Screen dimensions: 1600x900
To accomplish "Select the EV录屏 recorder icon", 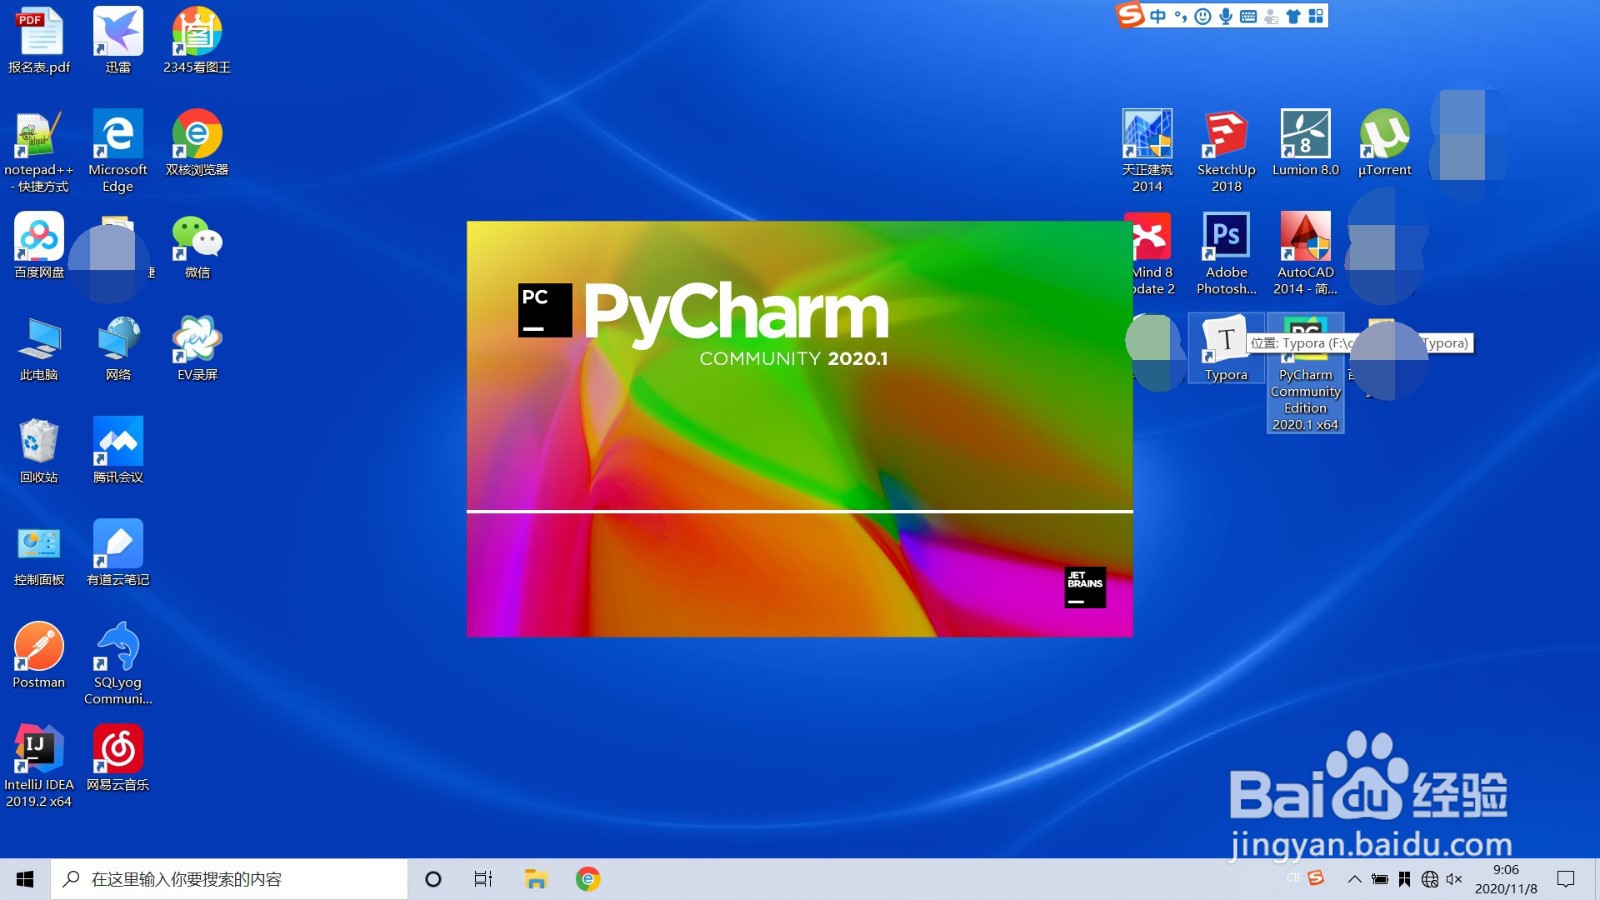I will pyautogui.click(x=197, y=348).
